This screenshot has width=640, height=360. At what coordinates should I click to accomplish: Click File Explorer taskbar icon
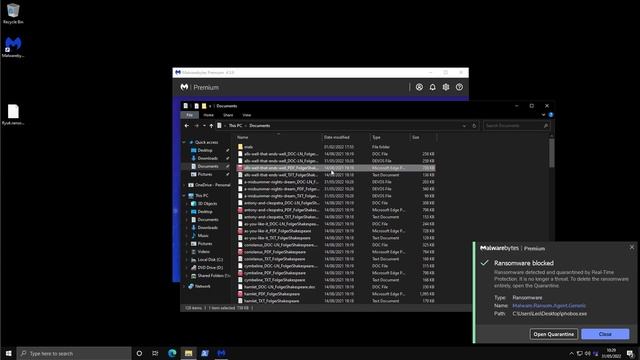click(188, 353)
